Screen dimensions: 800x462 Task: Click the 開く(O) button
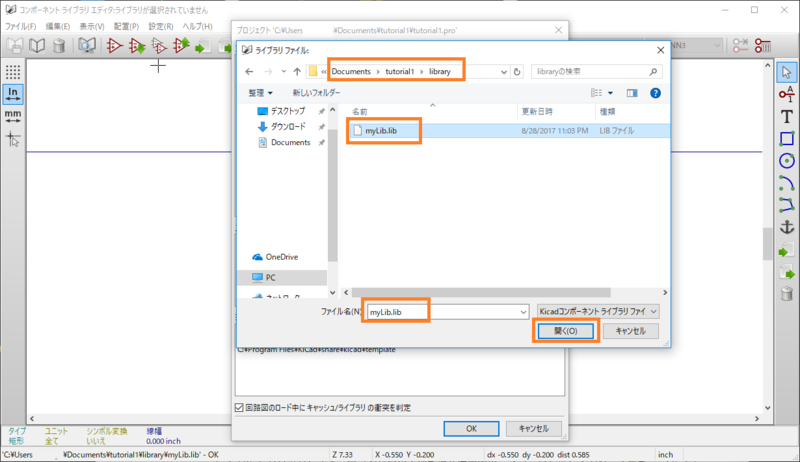click(565, 331)
